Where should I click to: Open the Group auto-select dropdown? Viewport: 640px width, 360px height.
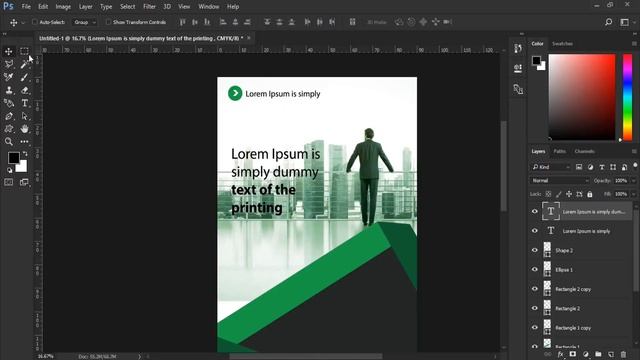coord(84,22)
